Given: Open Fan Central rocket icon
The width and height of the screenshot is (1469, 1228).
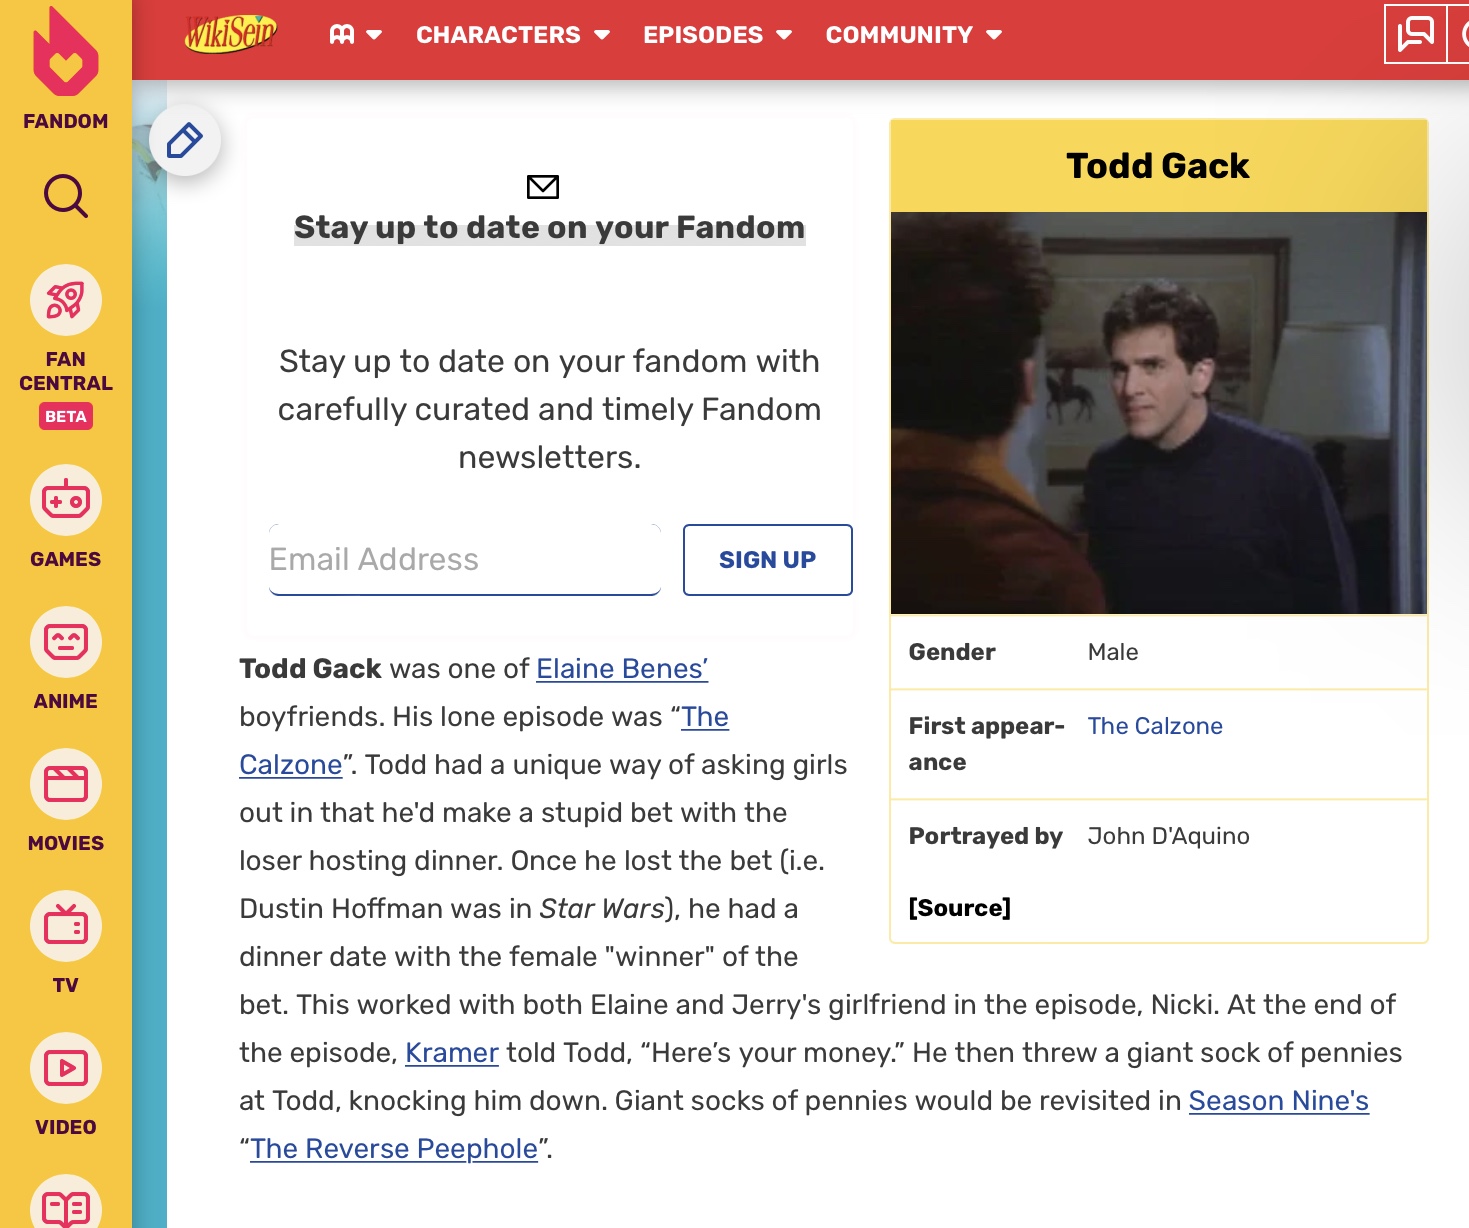Looking at the screenshot, I should pyautogui.click(x=66, y=300).
